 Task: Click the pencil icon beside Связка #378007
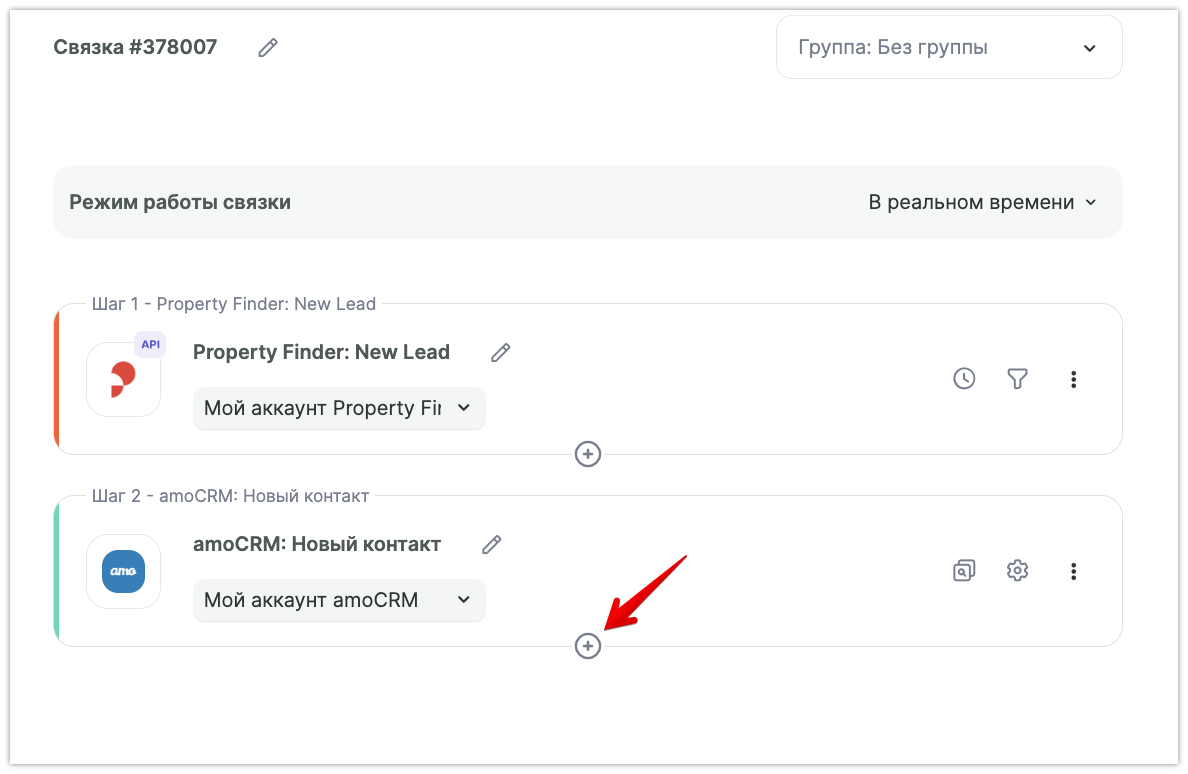click(267, 47)
